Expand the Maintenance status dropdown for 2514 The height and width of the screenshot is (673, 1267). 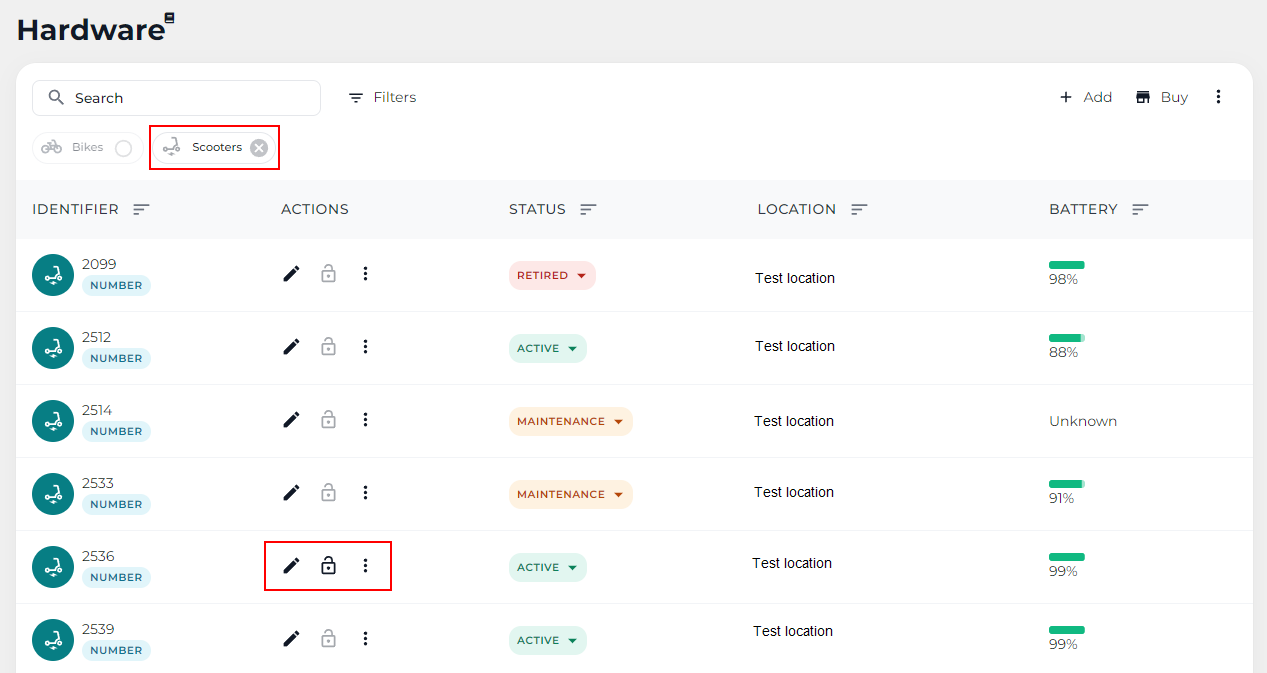tap(570, 422)
